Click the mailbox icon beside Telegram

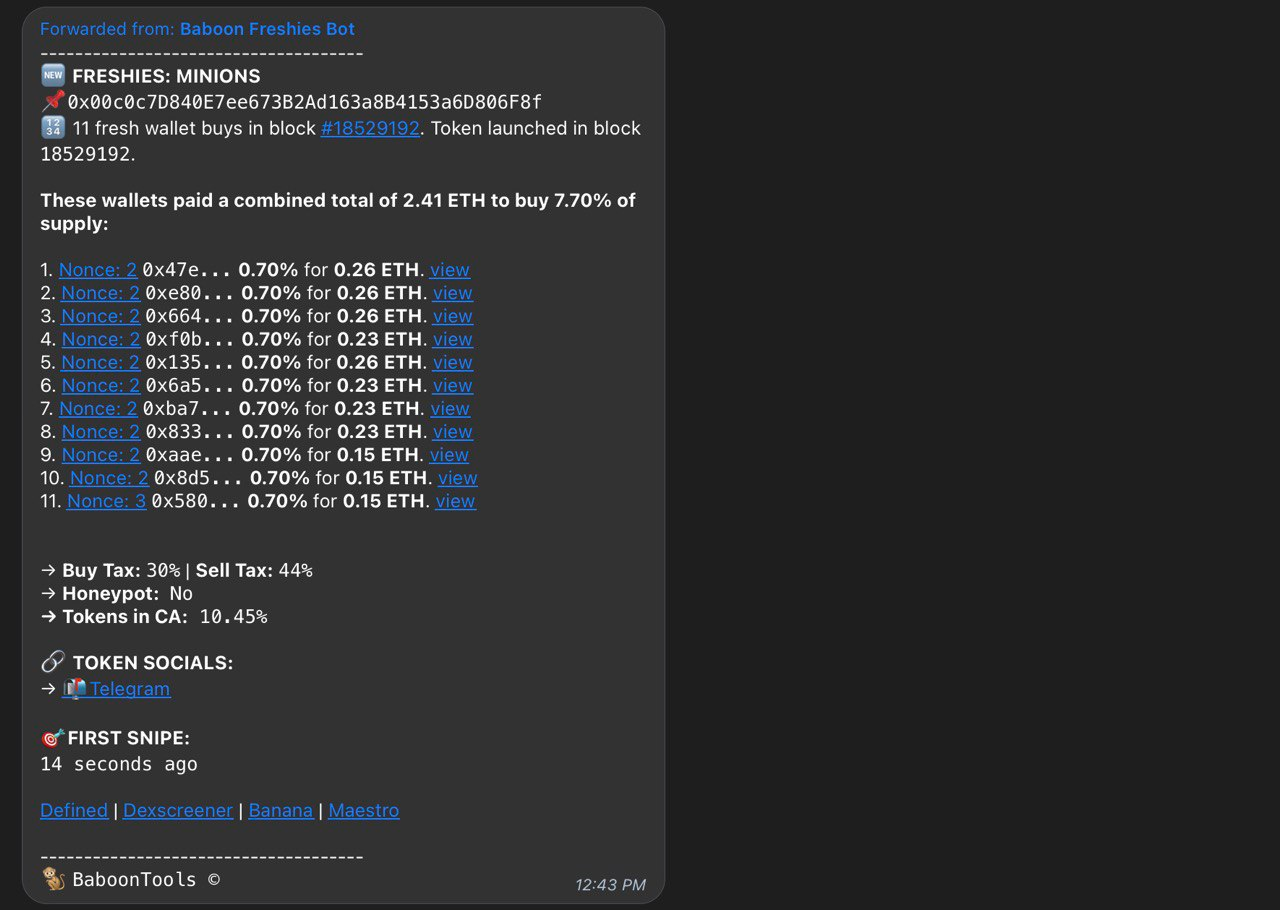(x=74, y=689)
